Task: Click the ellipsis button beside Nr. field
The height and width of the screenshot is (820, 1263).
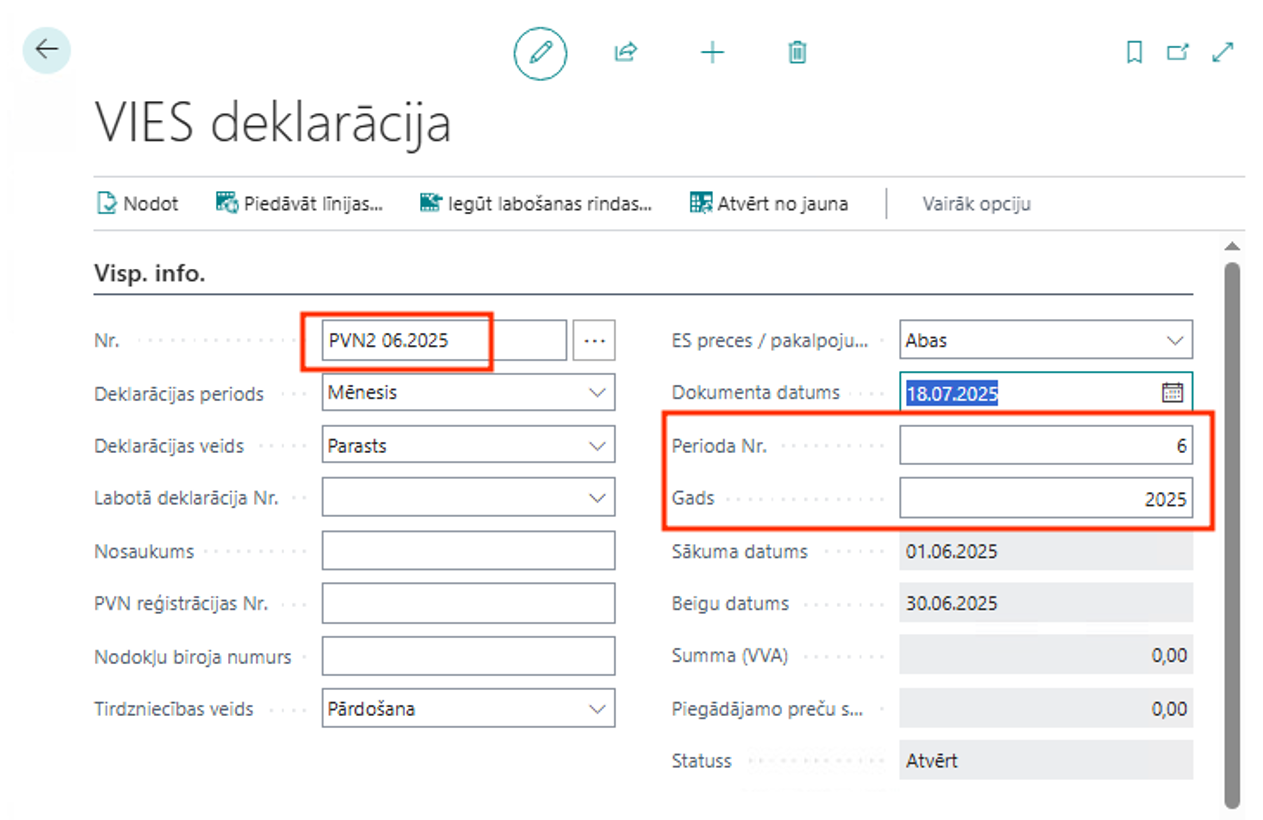Action: pyautogui.click(x=595, y=340)
